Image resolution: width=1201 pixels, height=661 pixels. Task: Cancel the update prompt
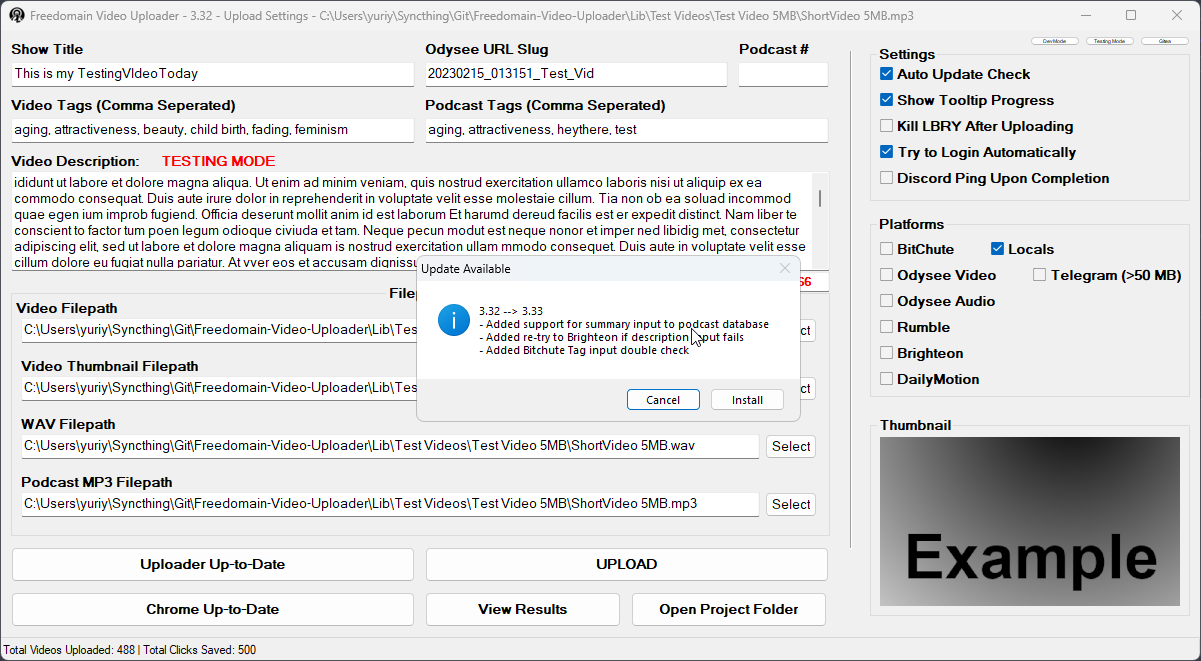[663, 399]
